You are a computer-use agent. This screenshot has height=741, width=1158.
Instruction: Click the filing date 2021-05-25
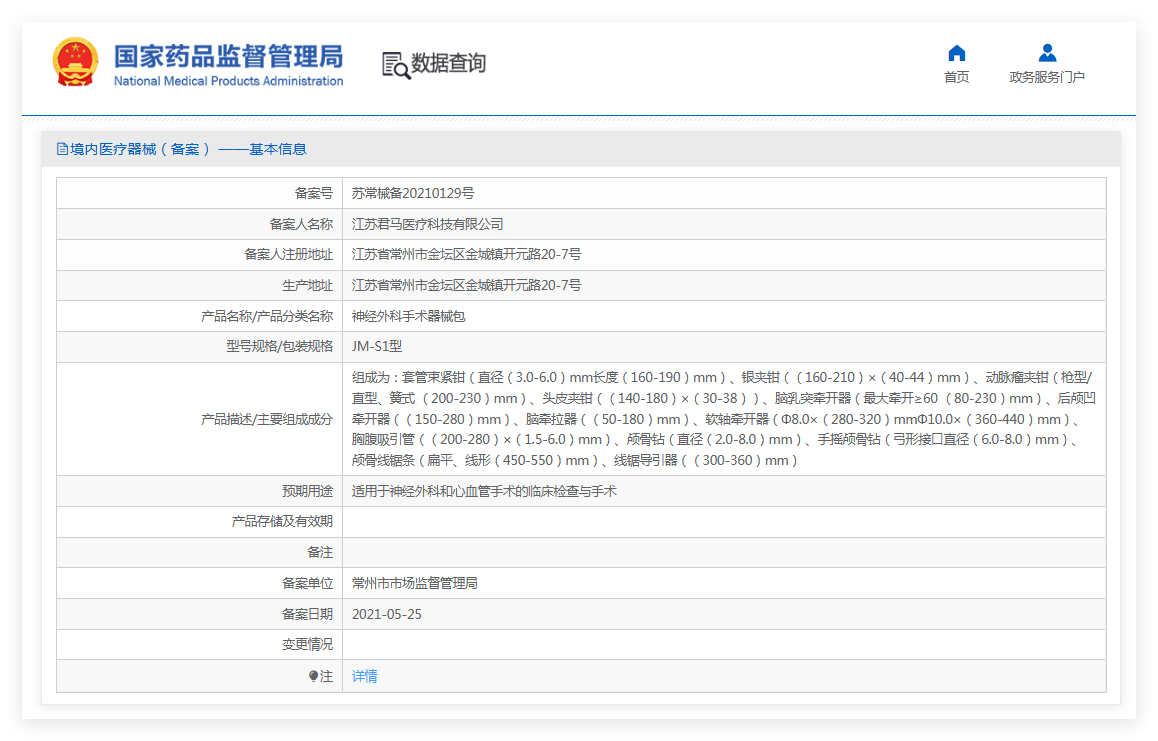pyautogui.click(x=387, y=614)
